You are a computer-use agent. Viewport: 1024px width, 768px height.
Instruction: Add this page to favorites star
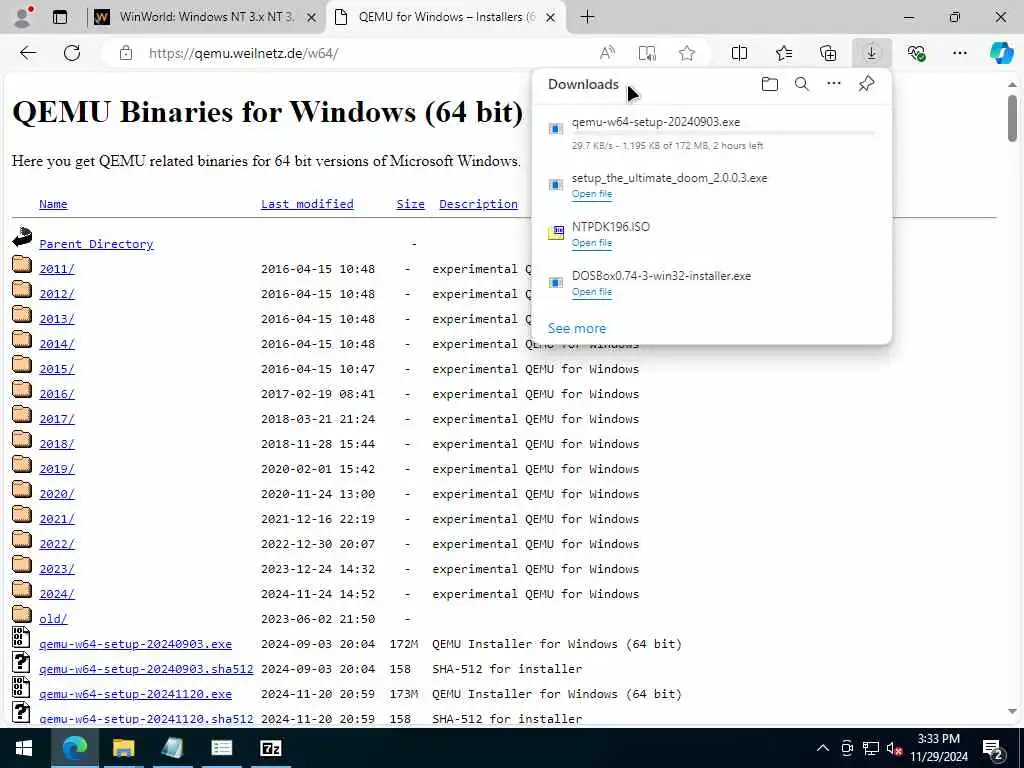[686, 53]
